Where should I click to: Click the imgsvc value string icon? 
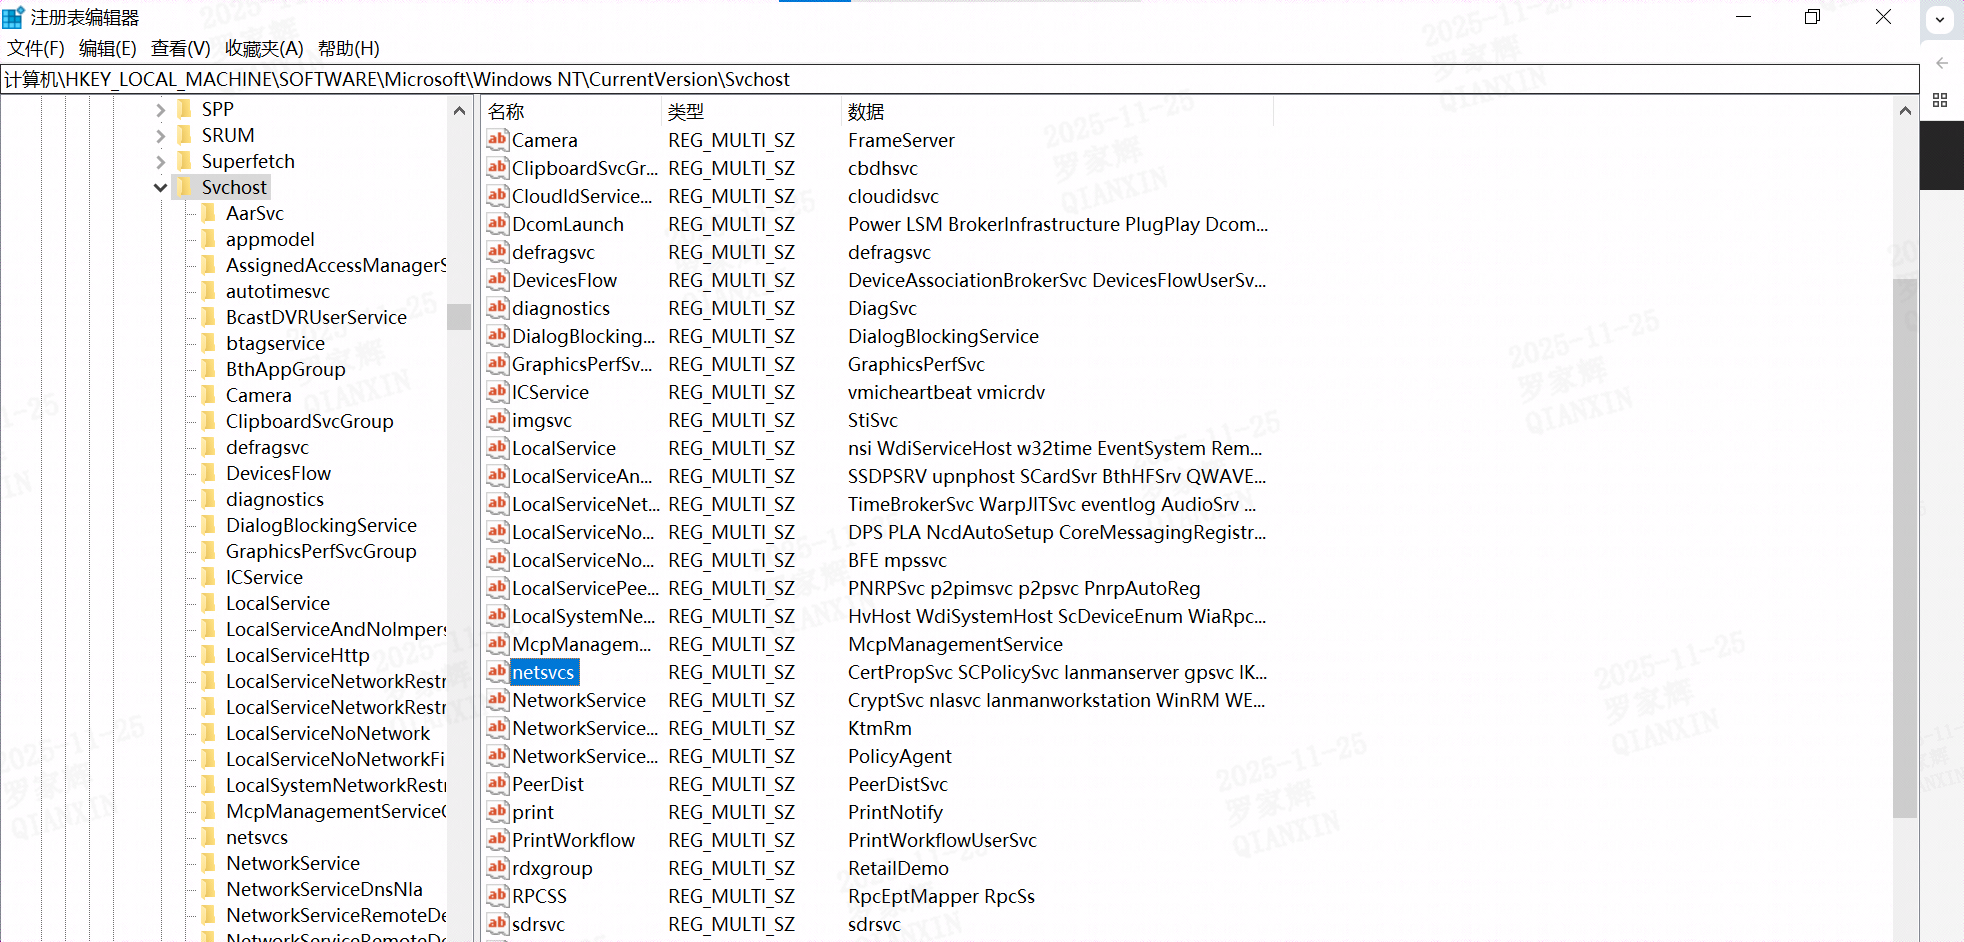point(498,420)
